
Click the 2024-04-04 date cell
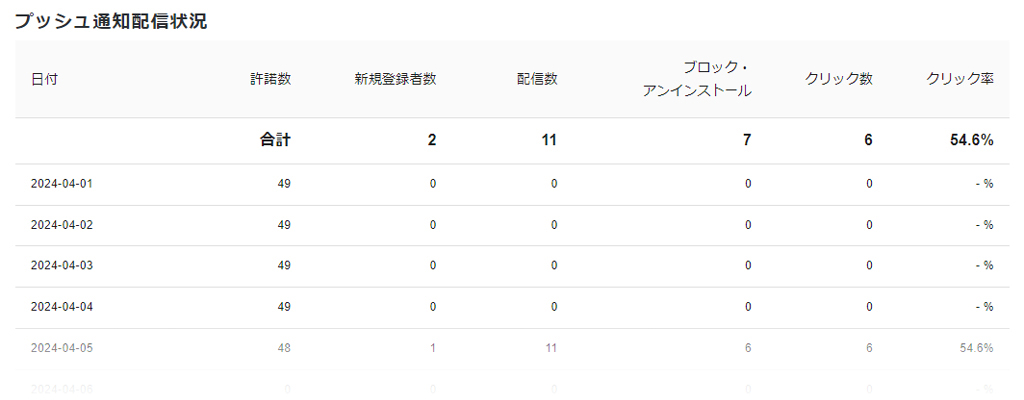[61, 307]
